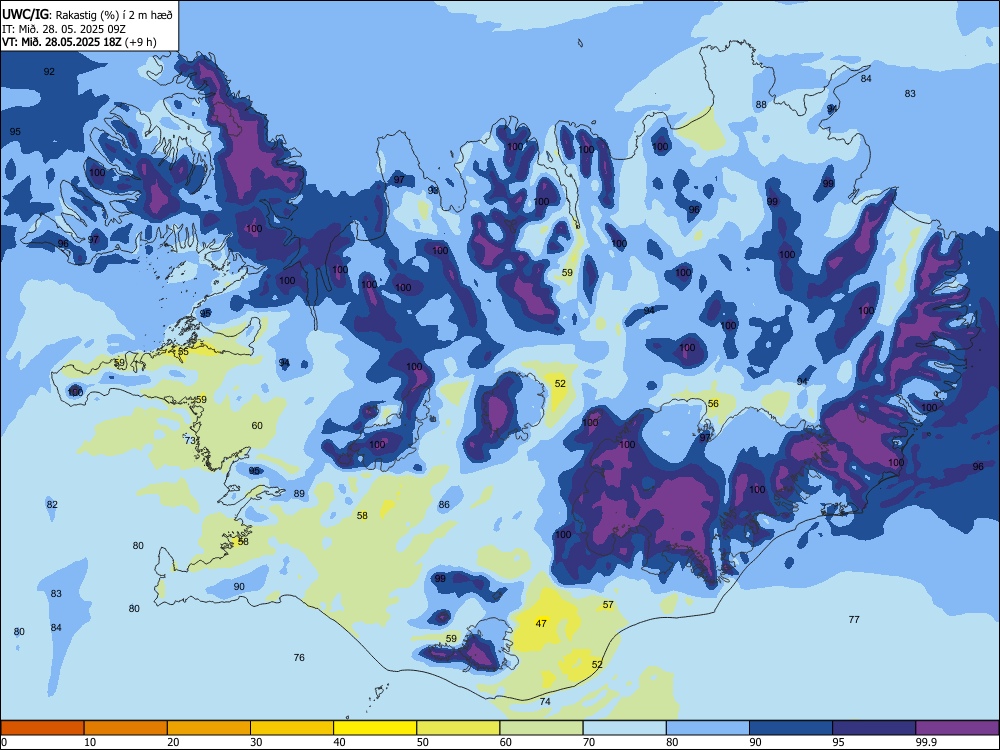Screen dimensions: 1000x750
Task: Choose the purple above-99.9 legend swatch
Action: tap(957, 728)
